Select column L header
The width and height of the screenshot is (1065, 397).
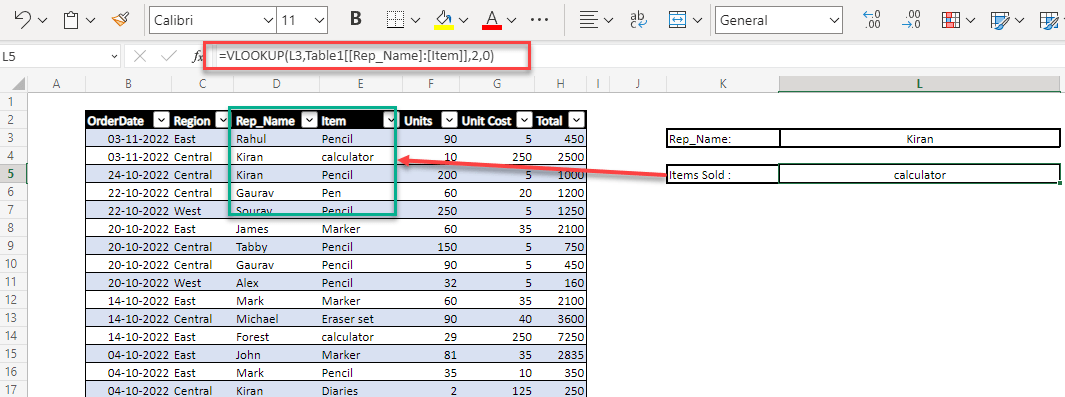[920, 83]
